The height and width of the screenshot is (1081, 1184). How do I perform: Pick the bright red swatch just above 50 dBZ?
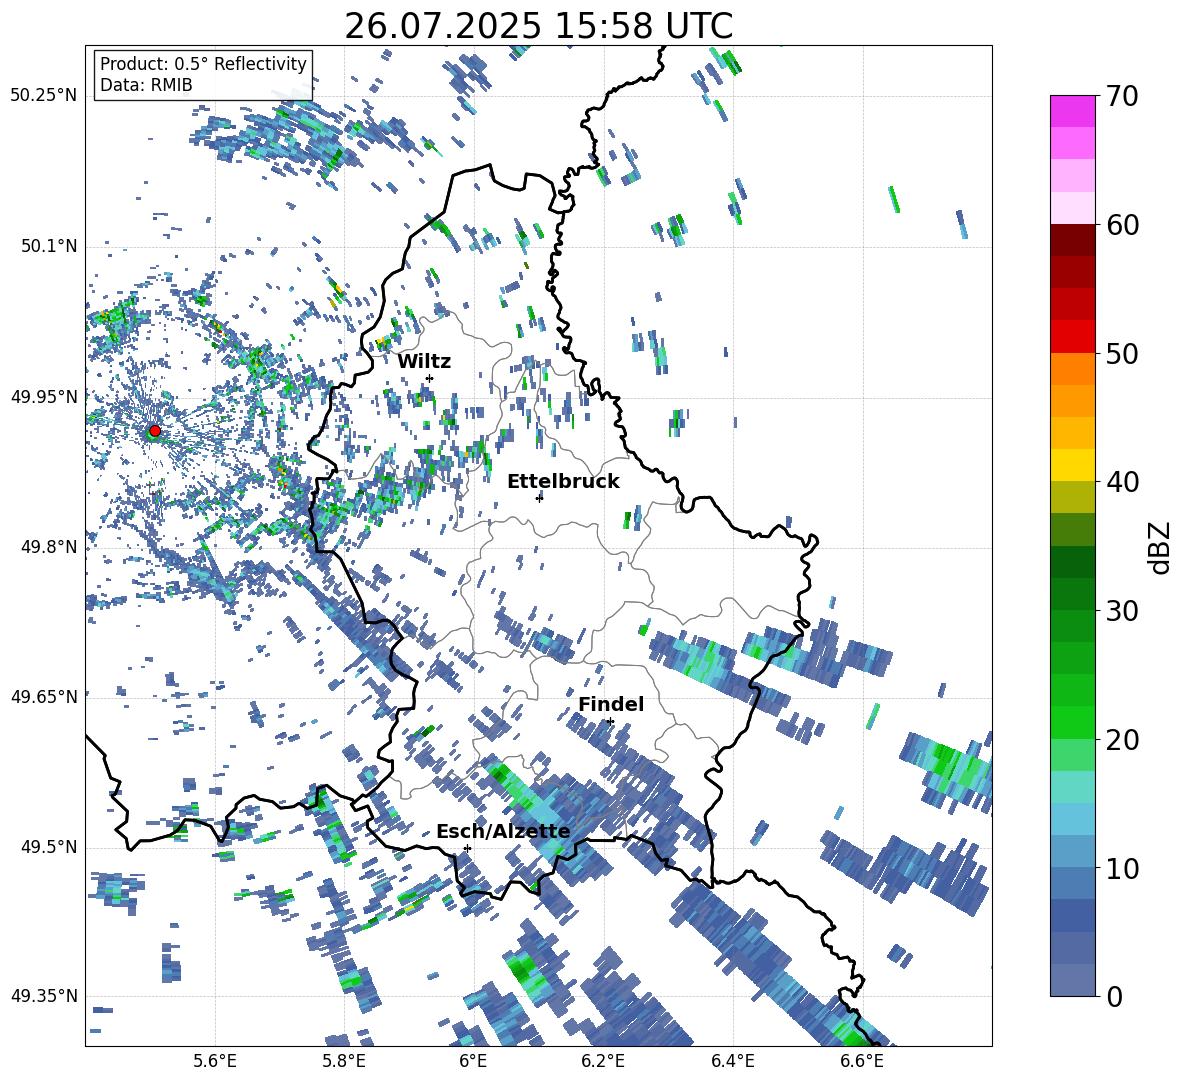click(x=1072, y=337)
